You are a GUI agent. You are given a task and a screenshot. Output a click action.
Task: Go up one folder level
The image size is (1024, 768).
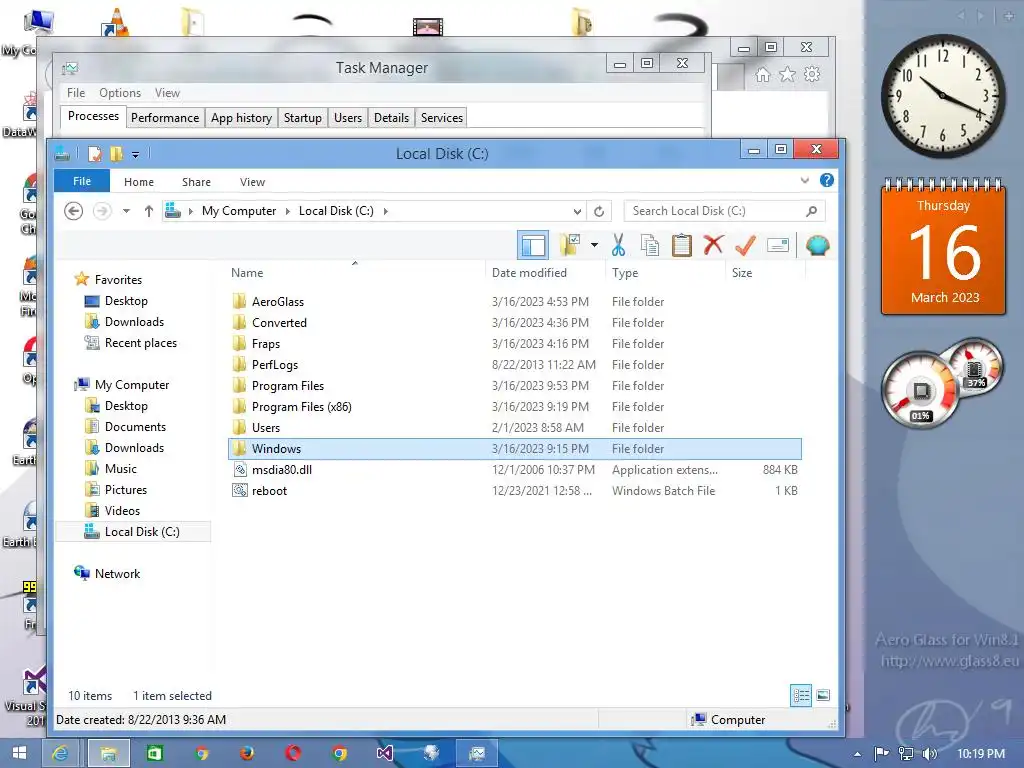point(149,211)
